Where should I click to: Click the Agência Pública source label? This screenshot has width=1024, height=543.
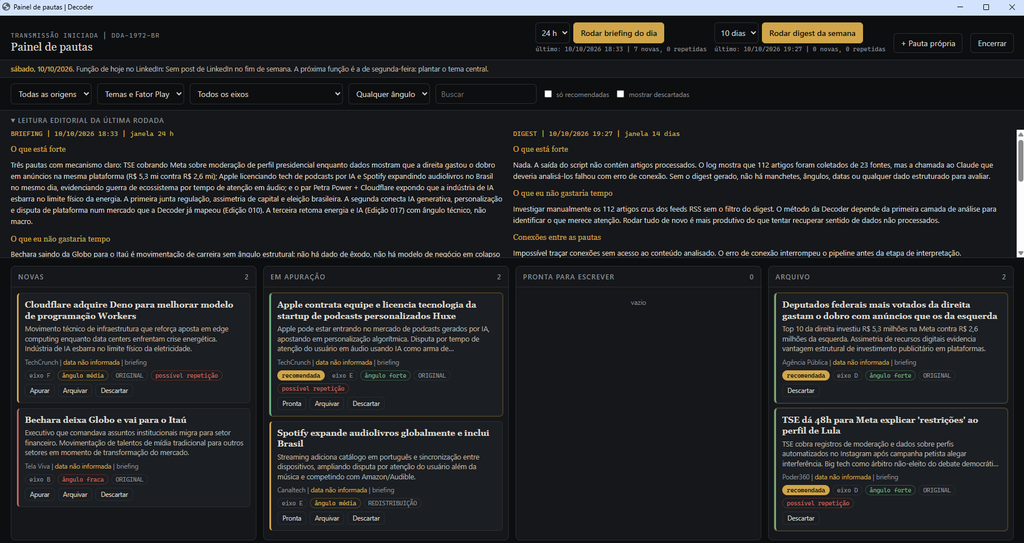click(x=805, y=363)
